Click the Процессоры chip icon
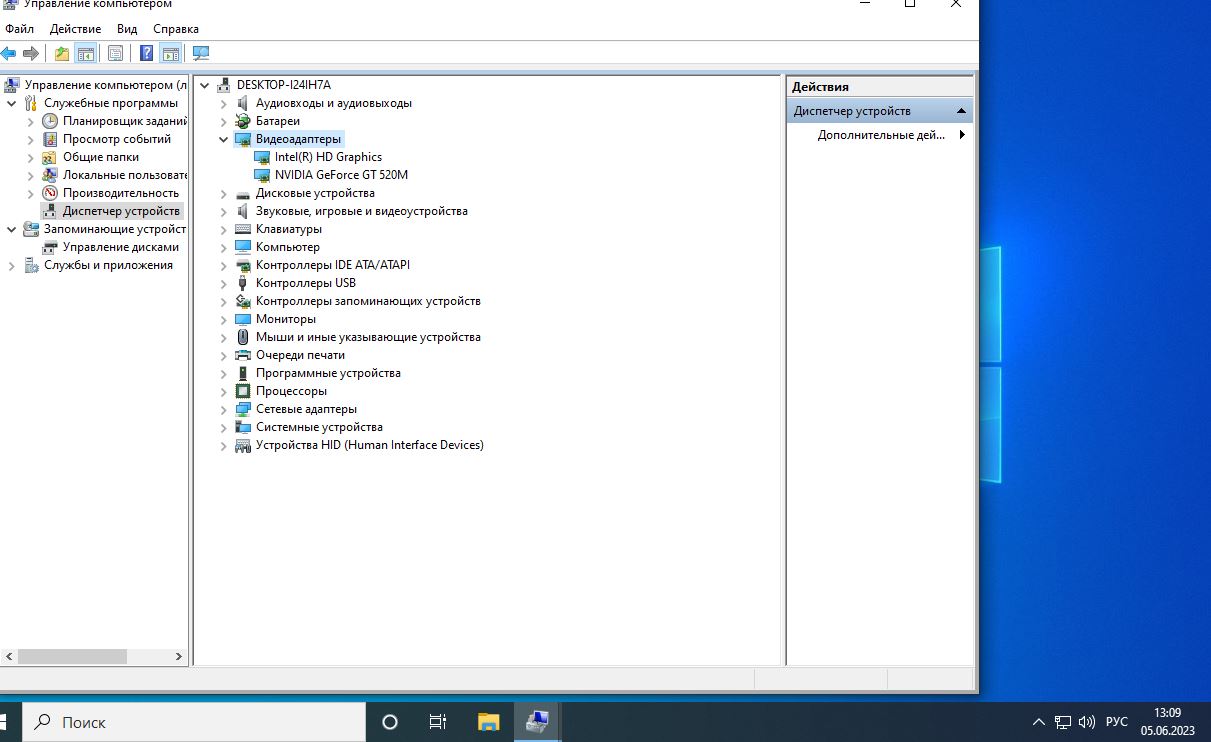Viewport: 1211px width, 742px height. point(243,391)
